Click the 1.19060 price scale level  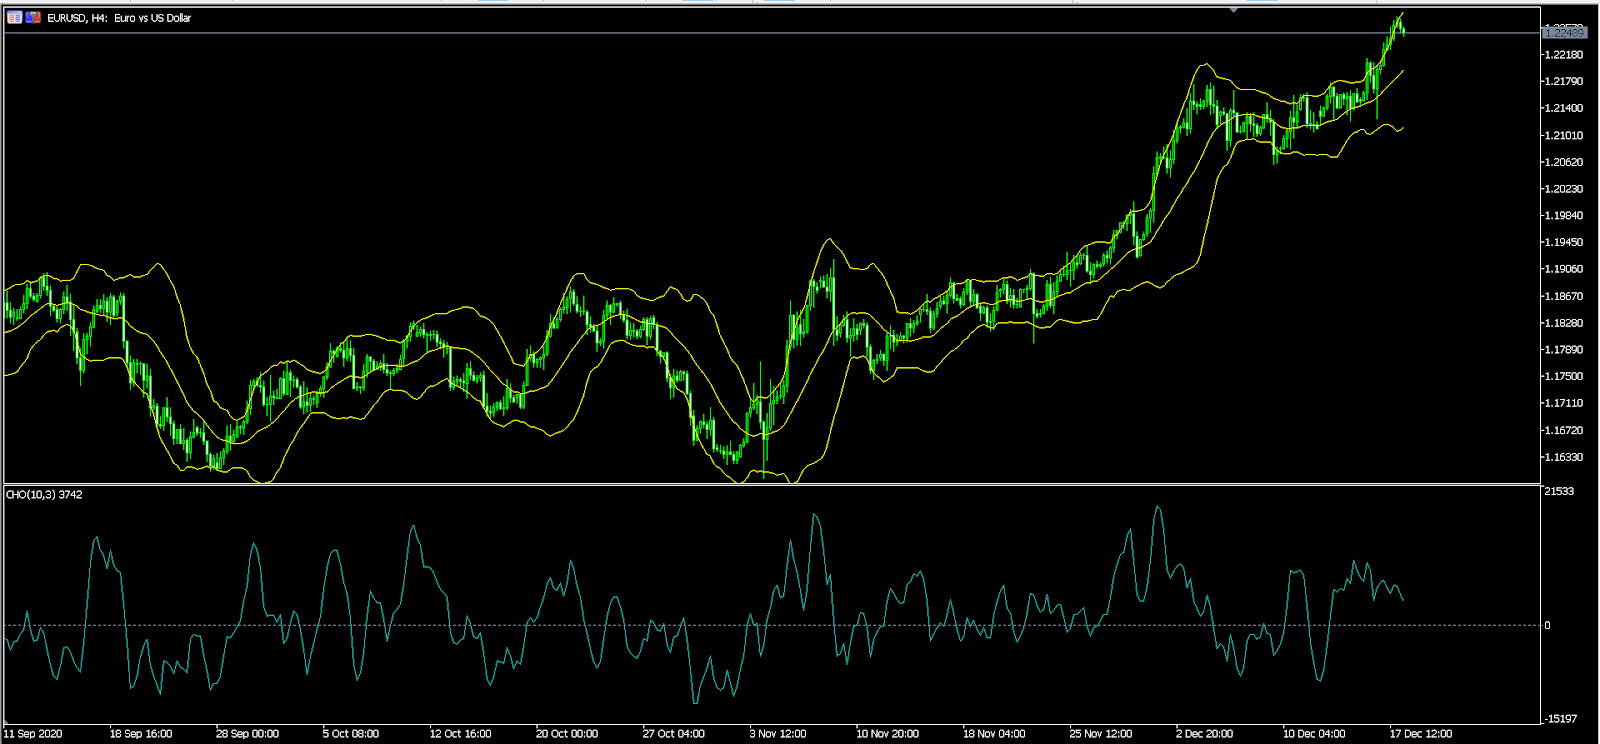(1564, 269)
